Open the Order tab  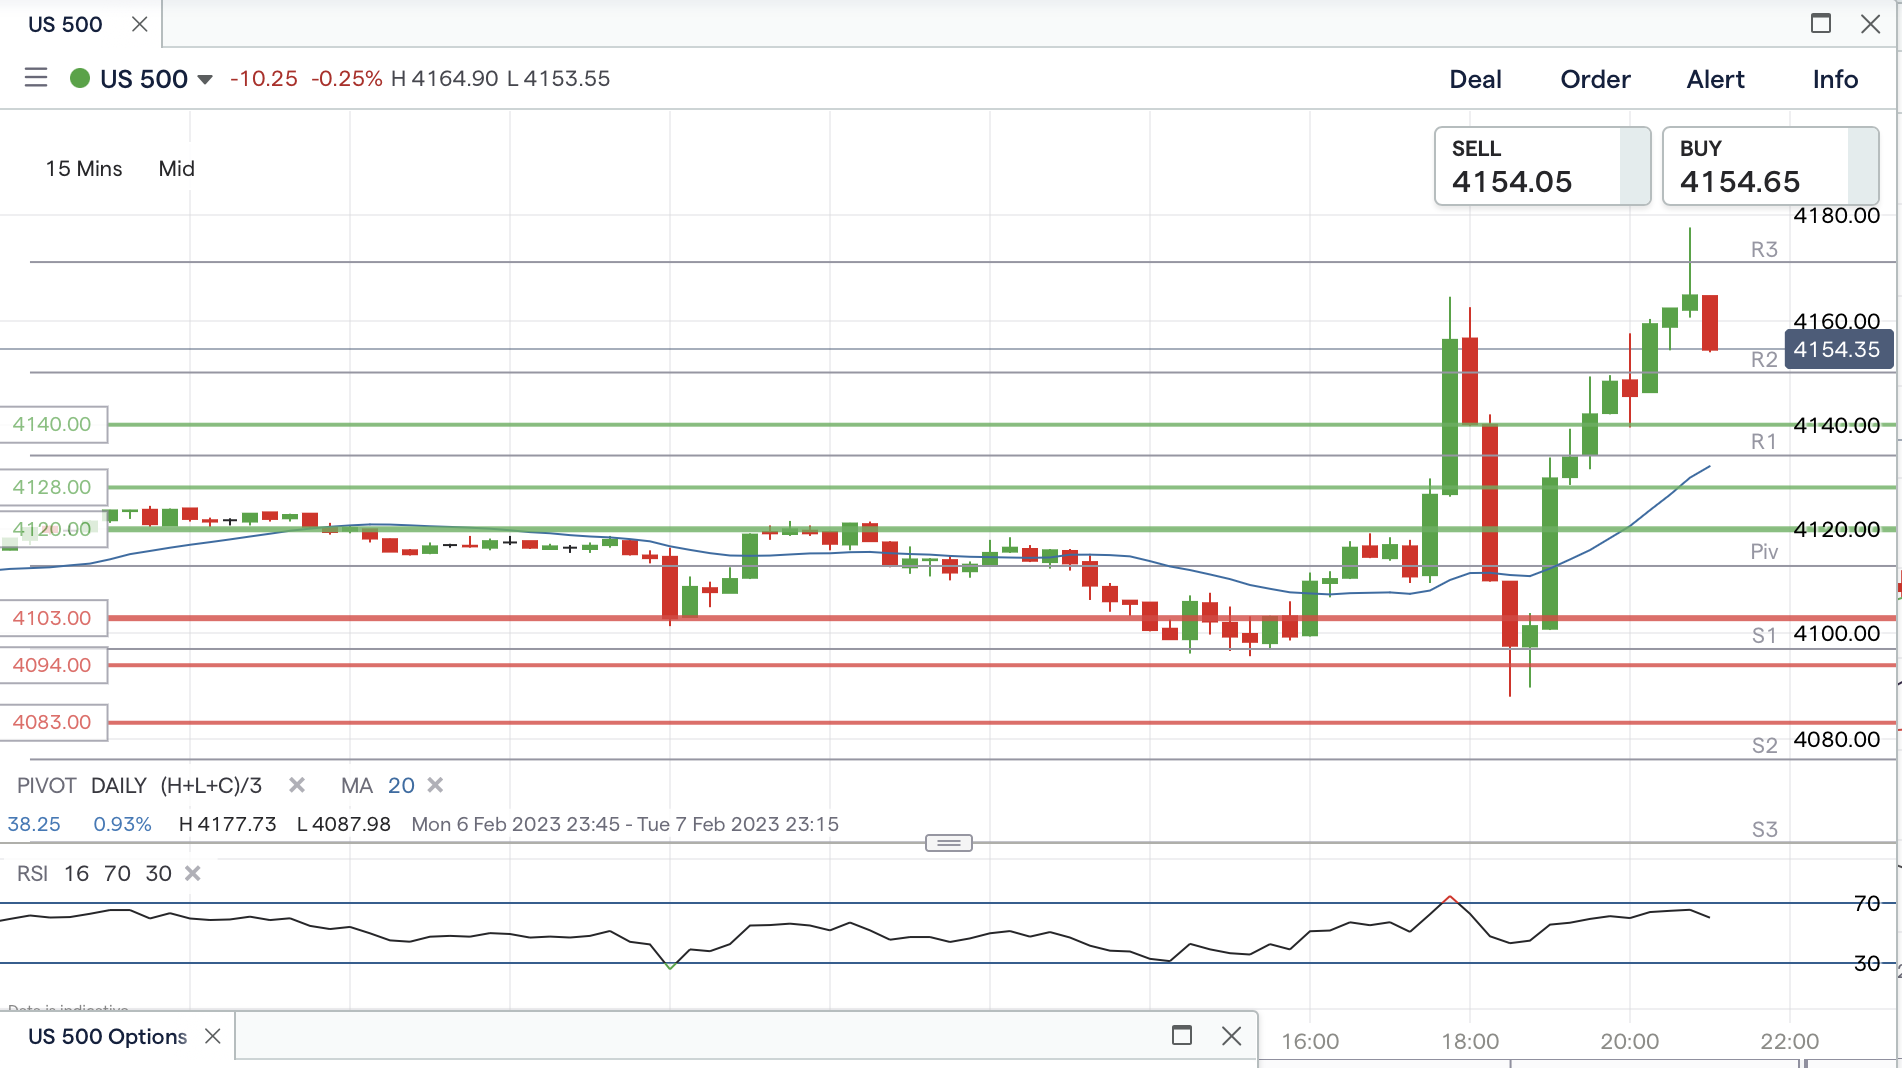coord(1595,79)
